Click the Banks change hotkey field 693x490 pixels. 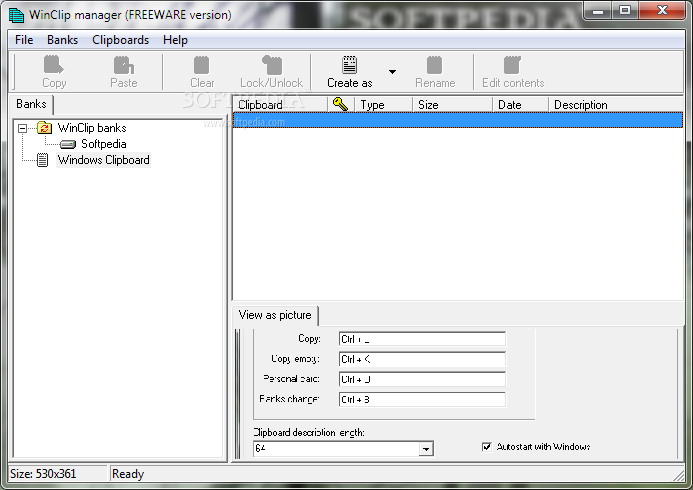422,399
